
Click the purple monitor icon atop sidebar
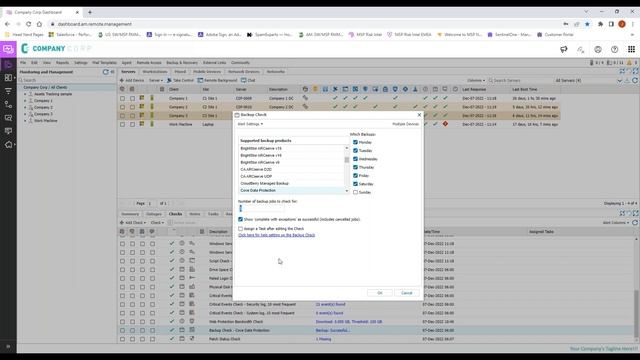8,49
